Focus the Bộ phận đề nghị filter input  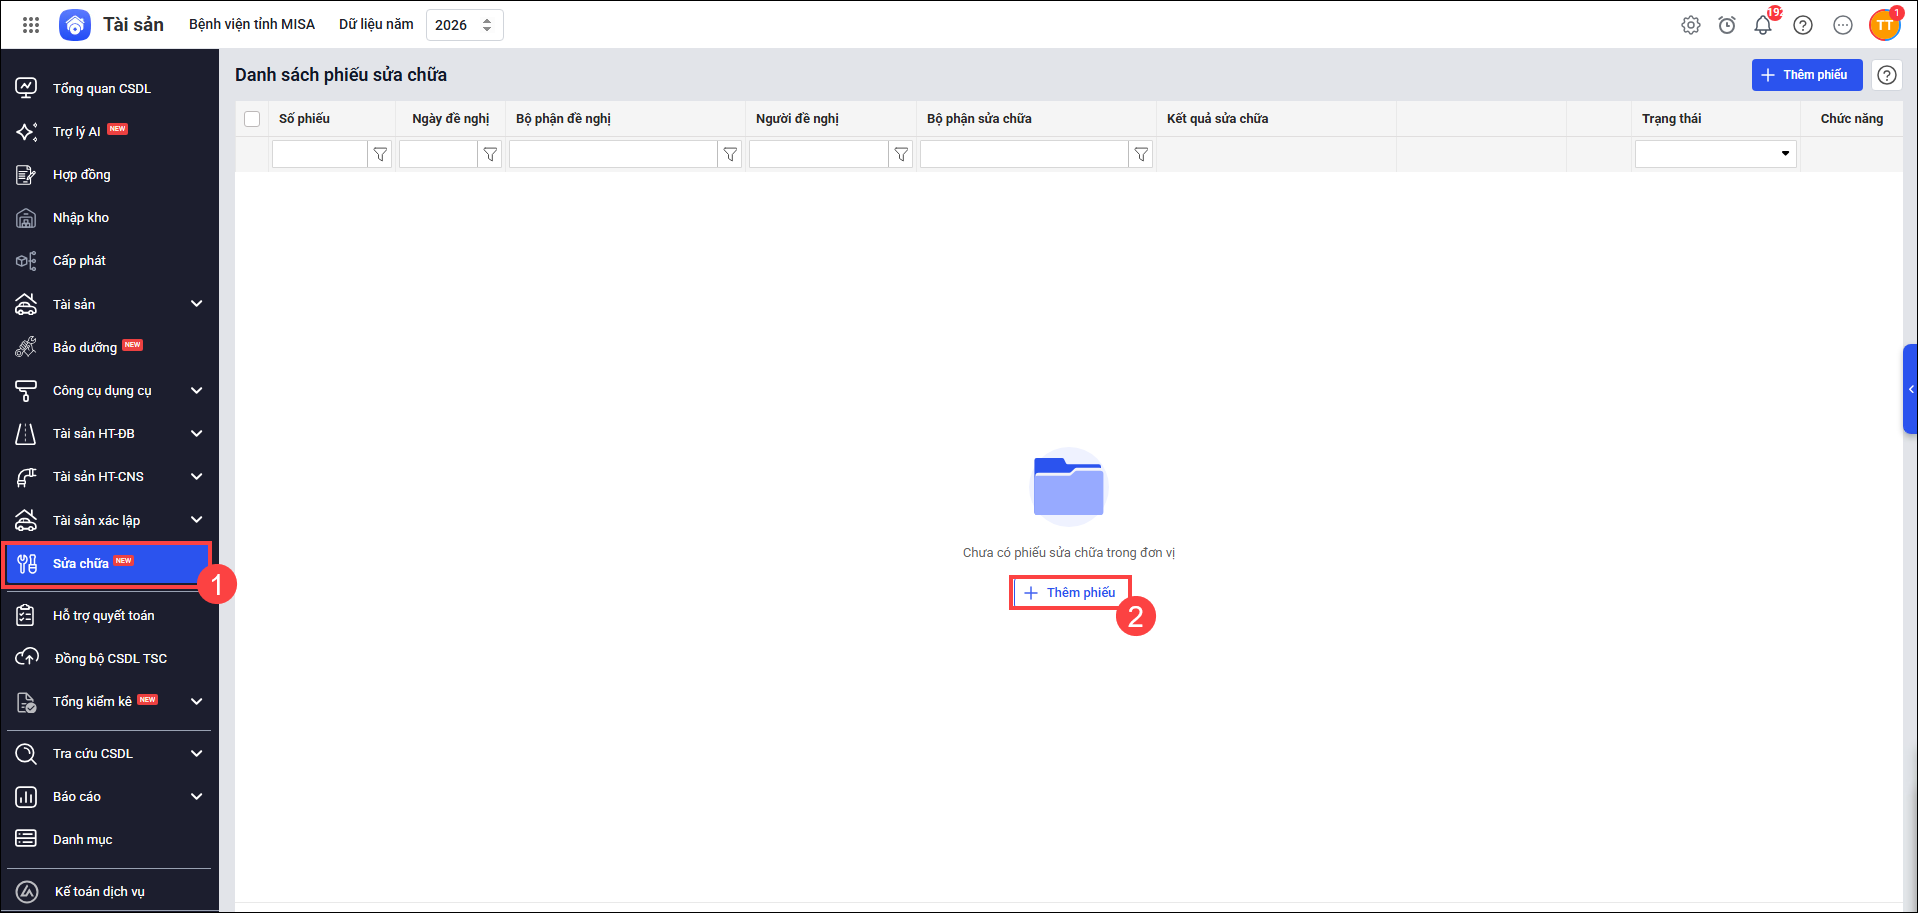(x=613, y=154)
